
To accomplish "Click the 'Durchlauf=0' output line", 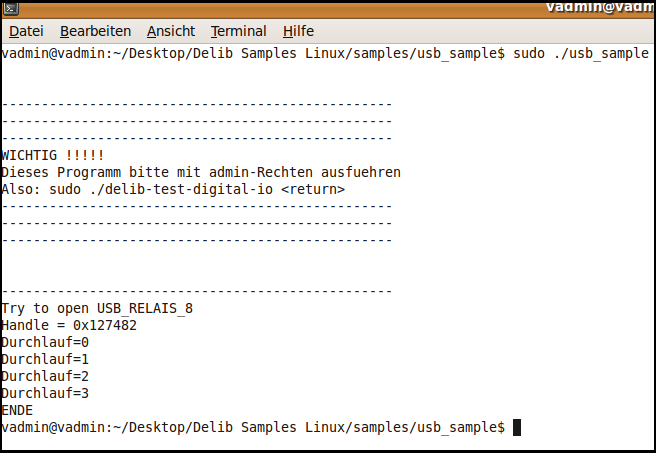I will pyautogui.click(x=45, y=342).
